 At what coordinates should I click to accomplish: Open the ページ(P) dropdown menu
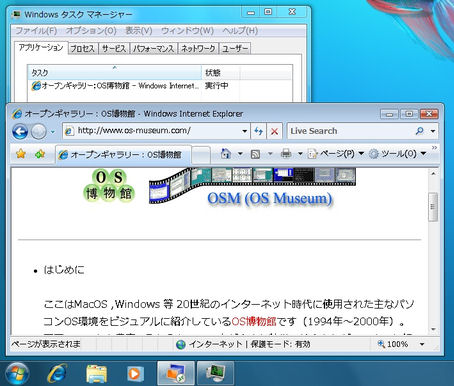[336, 154]
